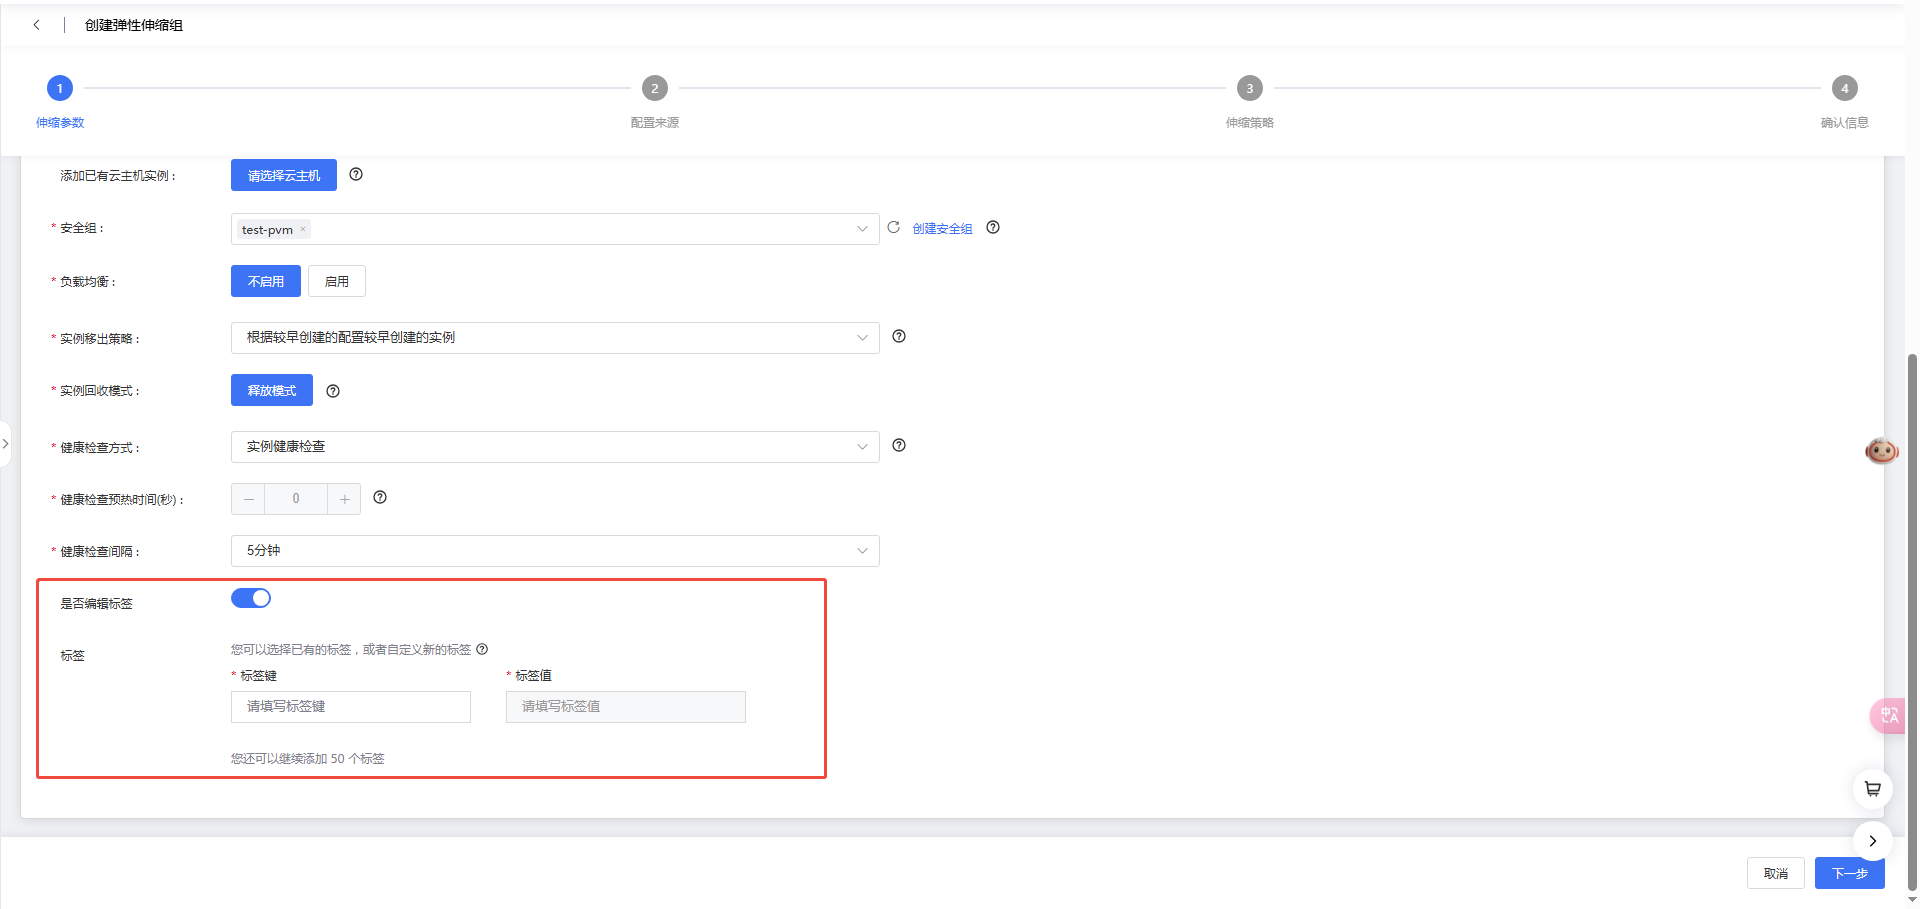Screen dimensions: 1920x909
Task: Open the 健康检查间隔 dropdown
Action: 555,551
